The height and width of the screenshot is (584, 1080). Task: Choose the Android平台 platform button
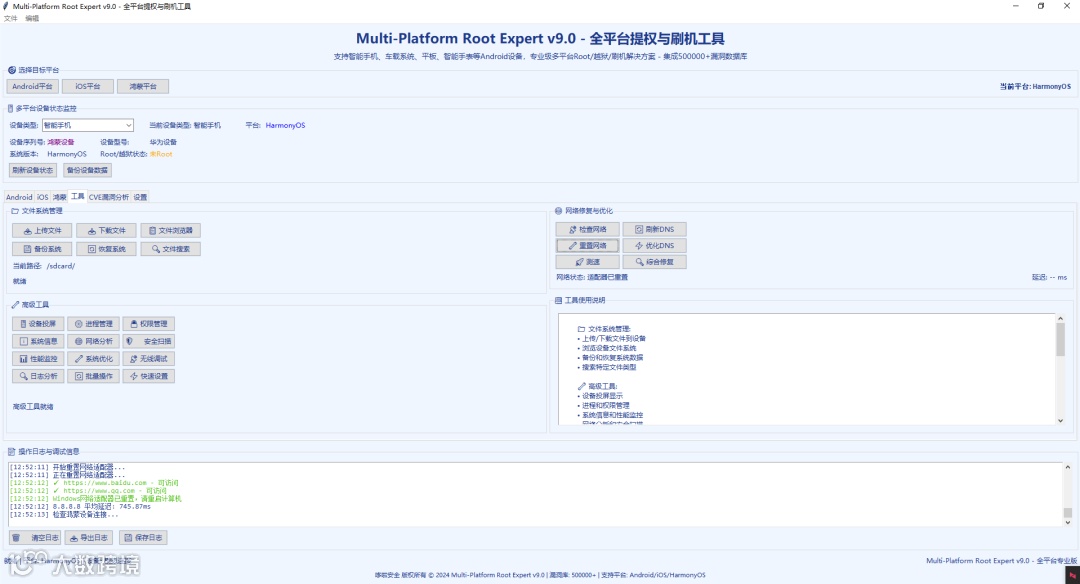(32, 86)
